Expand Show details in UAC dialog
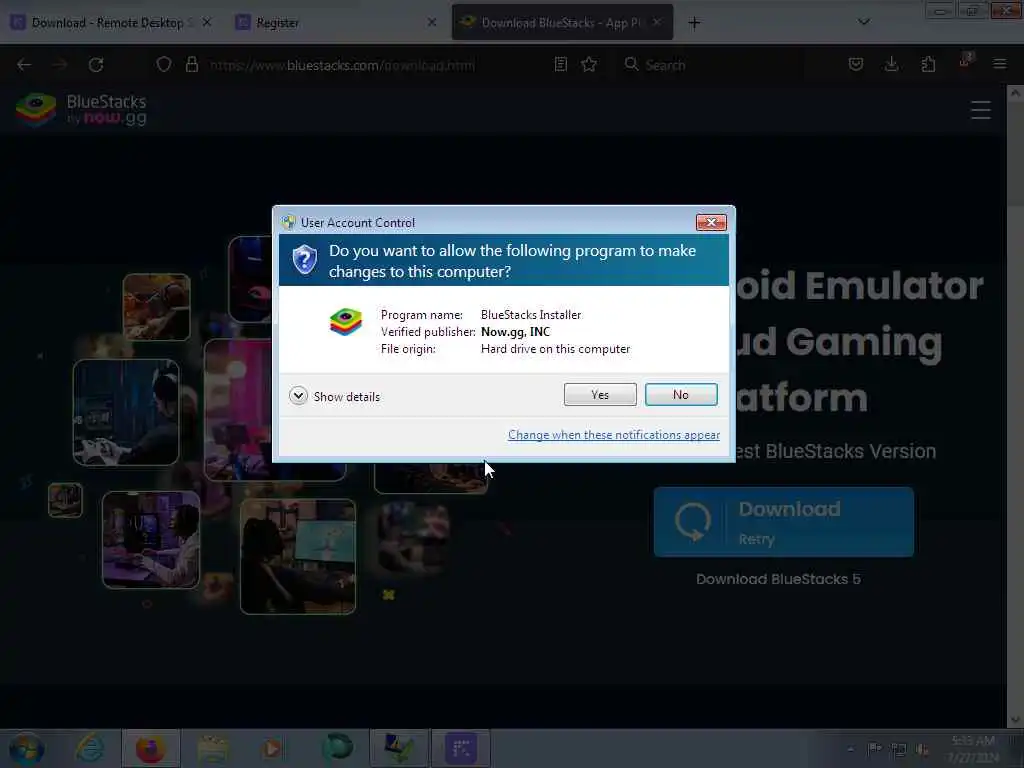This screenshot has width=1024, height=768. [334, 396]
